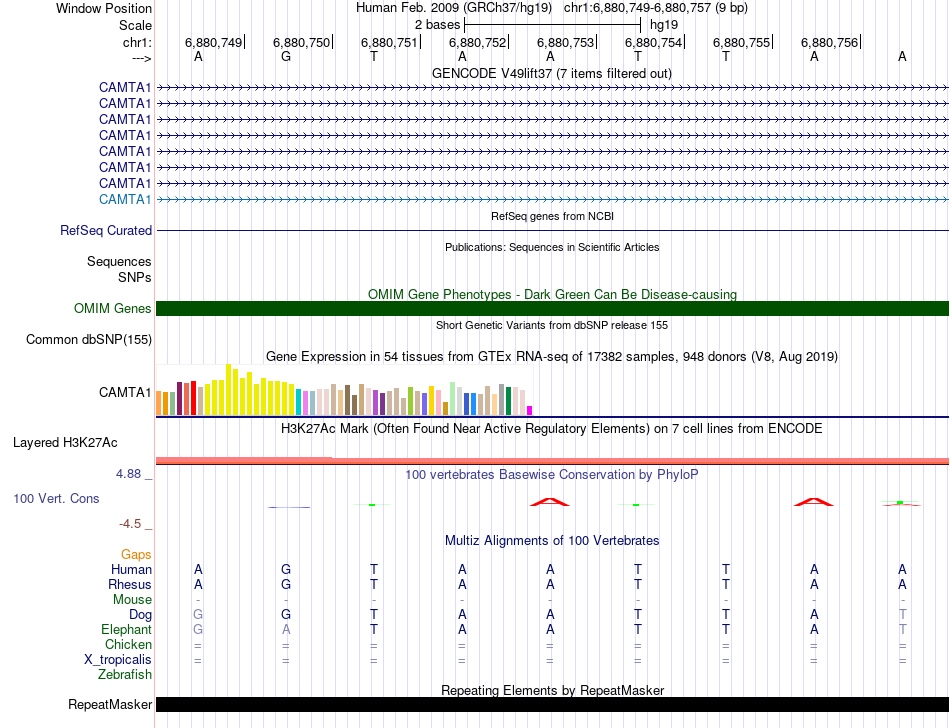Viewport: 950px width, 728px height.
Task: Click the Repeating Elements by RepeatMasker title
Action: pos(552,690)
